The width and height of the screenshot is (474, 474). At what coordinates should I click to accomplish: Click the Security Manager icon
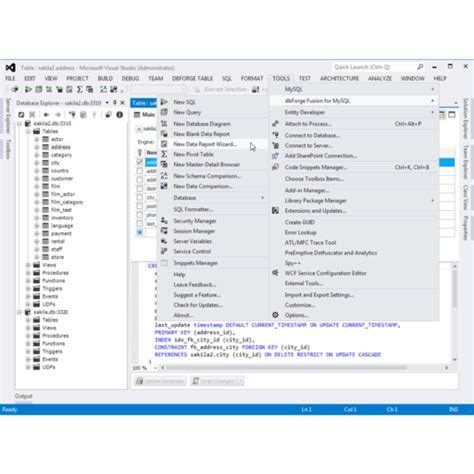pos(164,221)
